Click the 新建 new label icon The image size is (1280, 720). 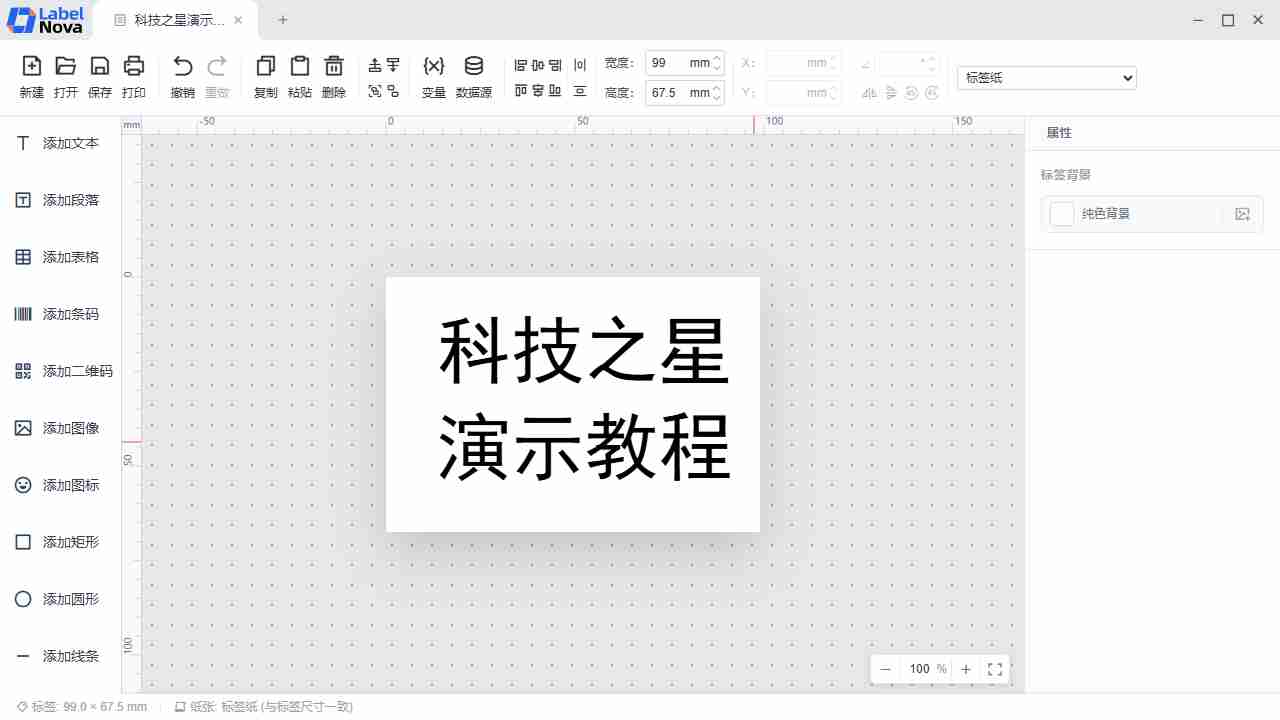(32, 67)
